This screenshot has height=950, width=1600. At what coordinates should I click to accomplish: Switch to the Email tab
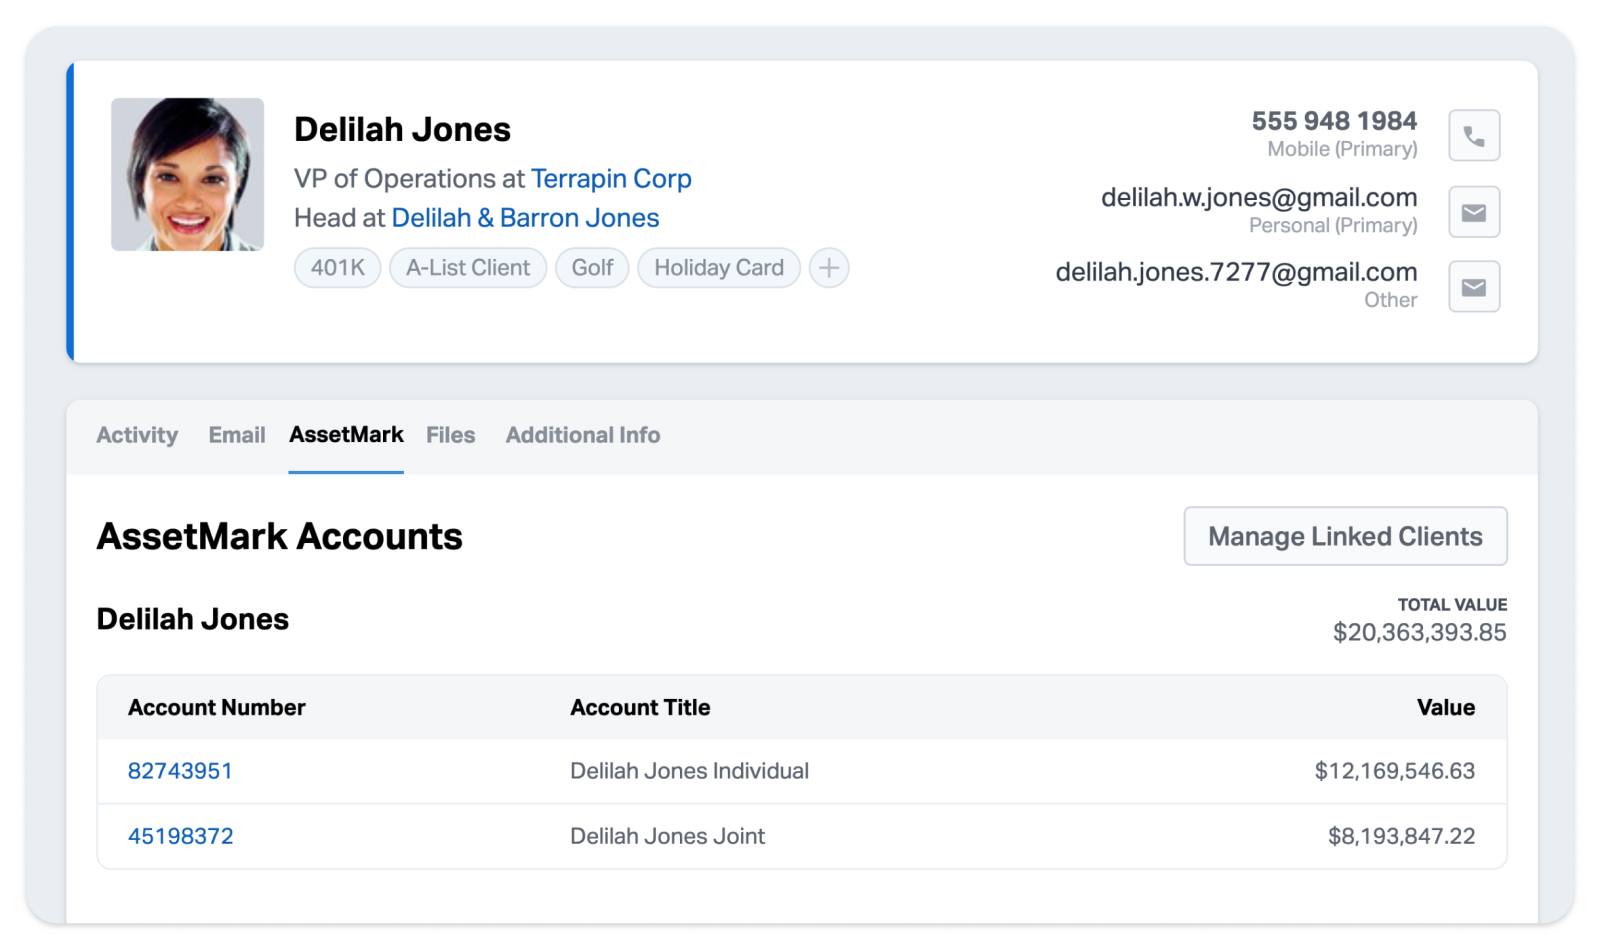pyautogui.click(x=236, y=435)
